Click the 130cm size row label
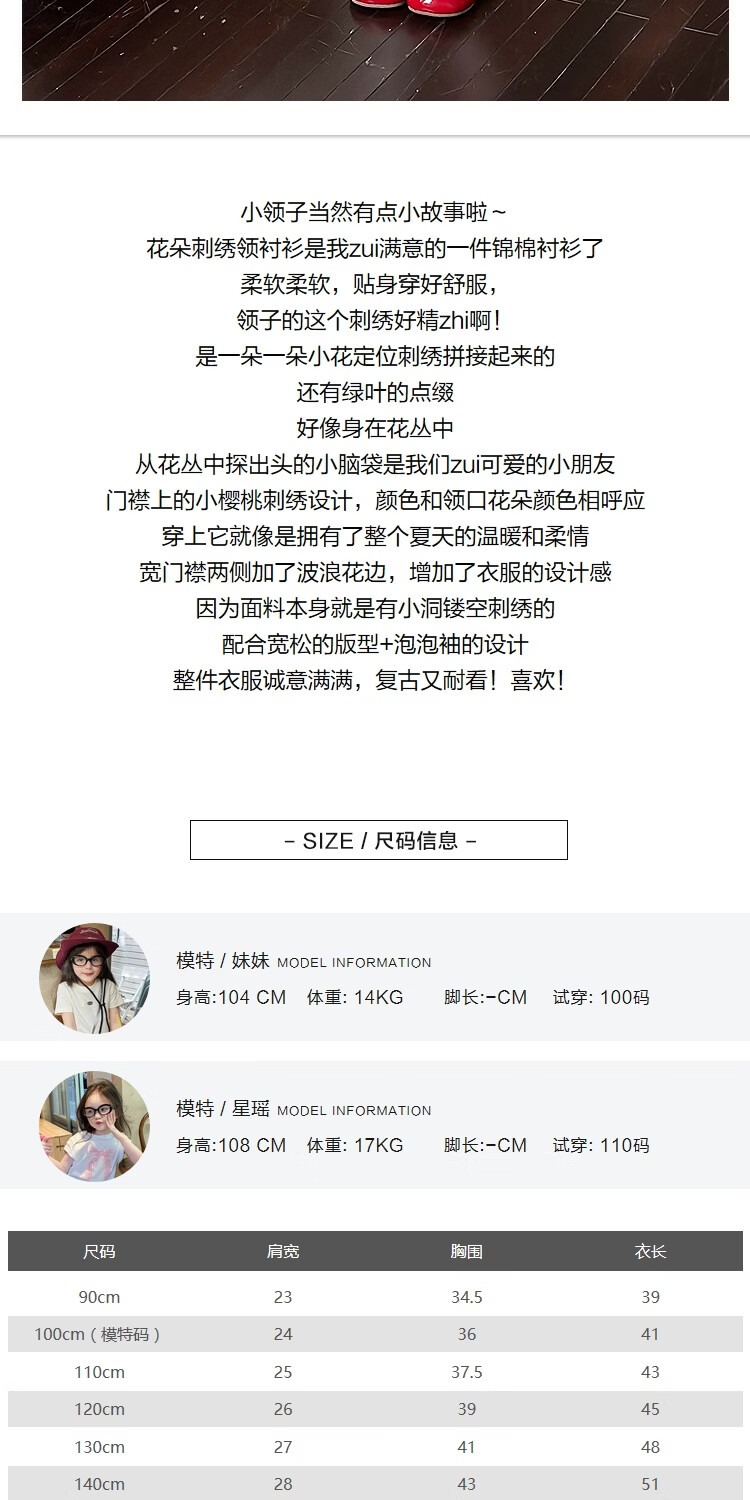The width and height of the screenshot is (750, 1500). 99,1447
